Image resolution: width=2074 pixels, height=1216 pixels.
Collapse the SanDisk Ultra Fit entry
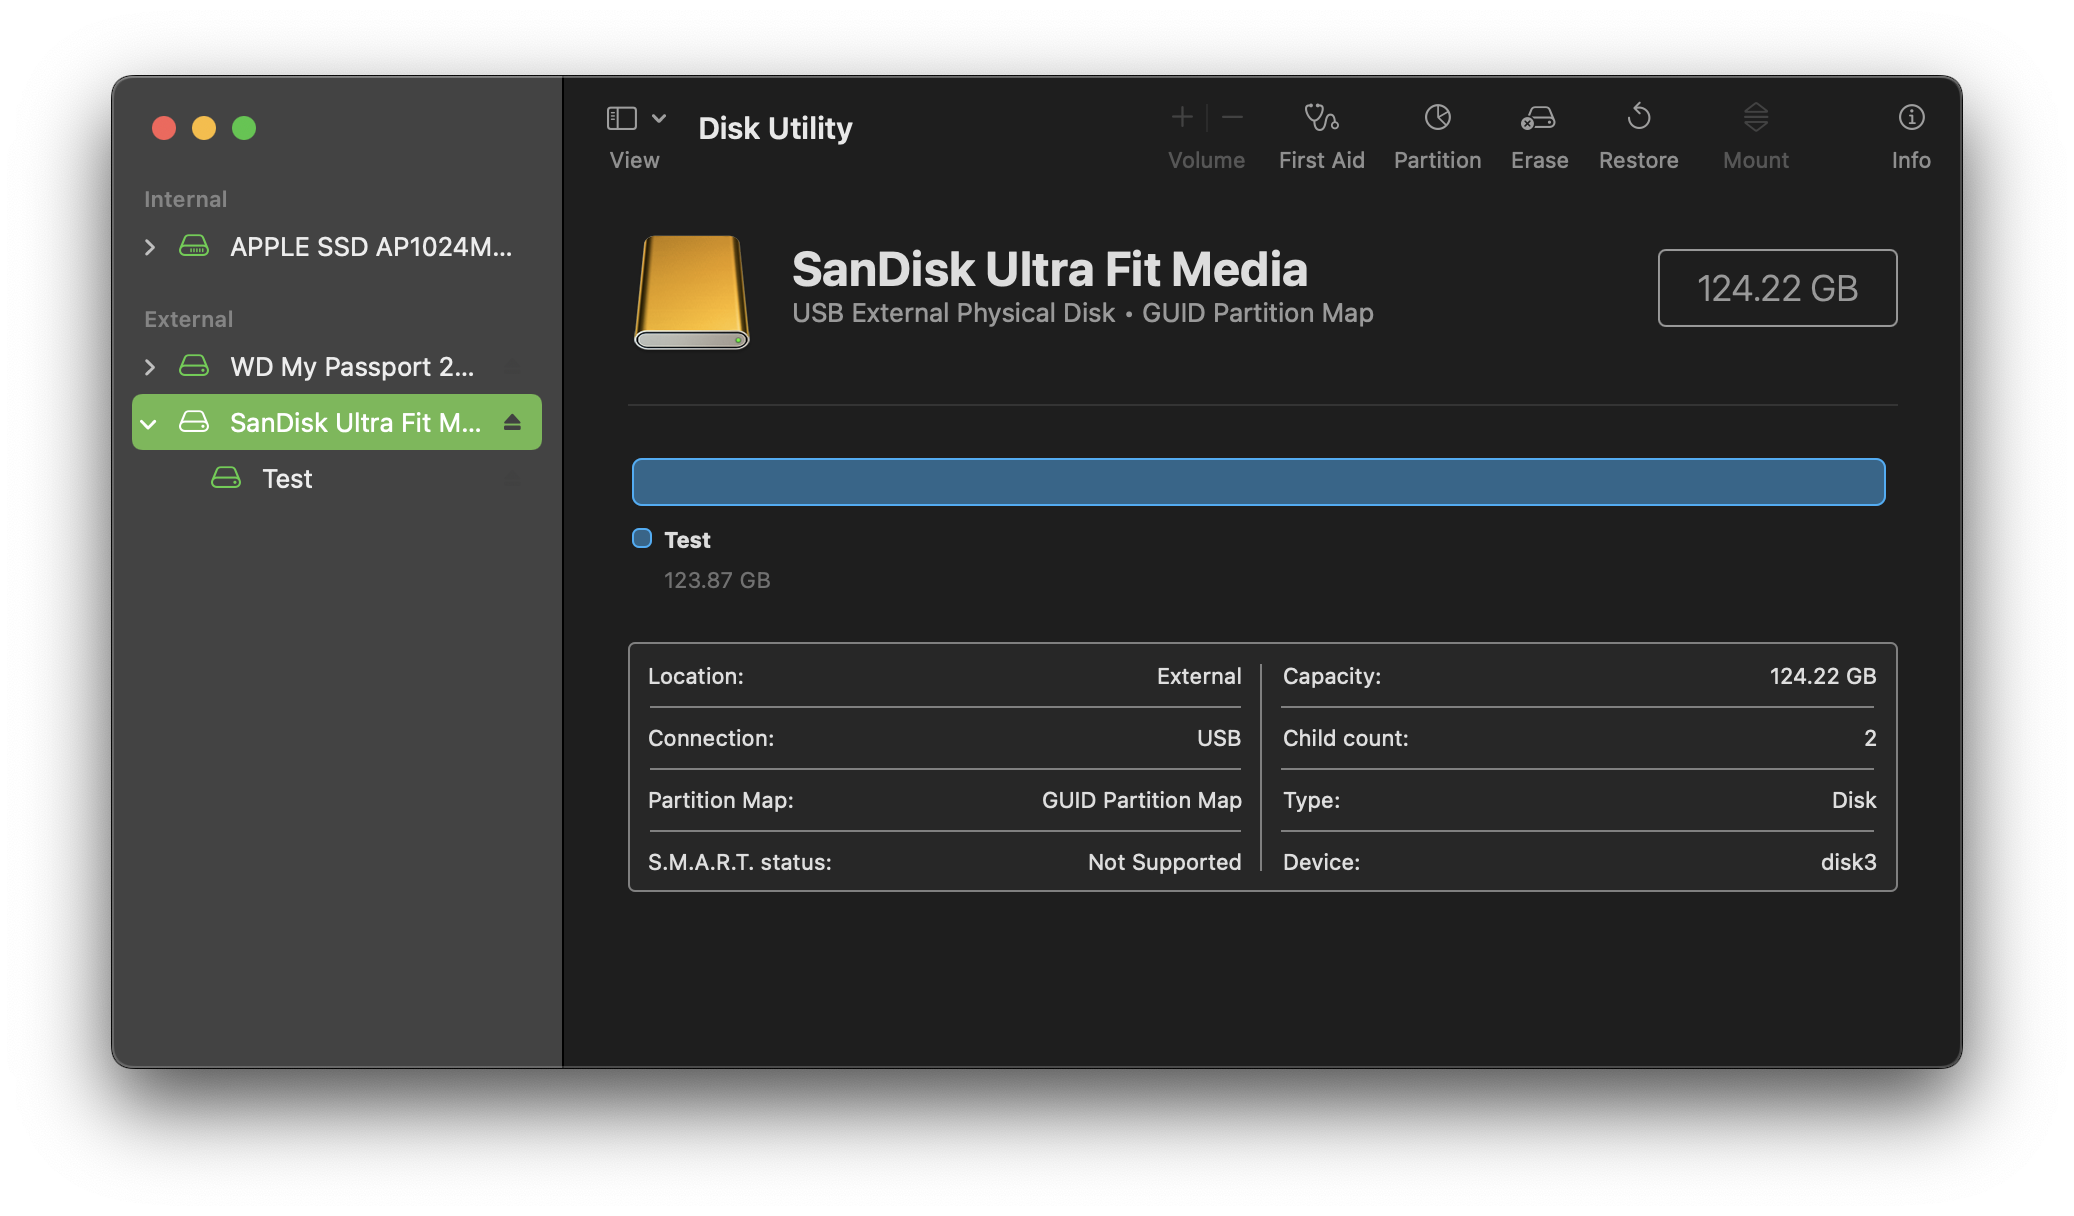(149, 422)
